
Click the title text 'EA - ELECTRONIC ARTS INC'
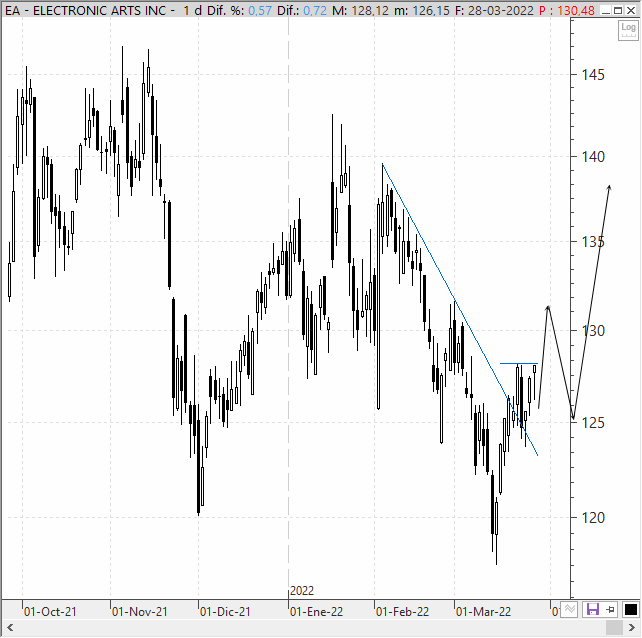coord(86,10)
